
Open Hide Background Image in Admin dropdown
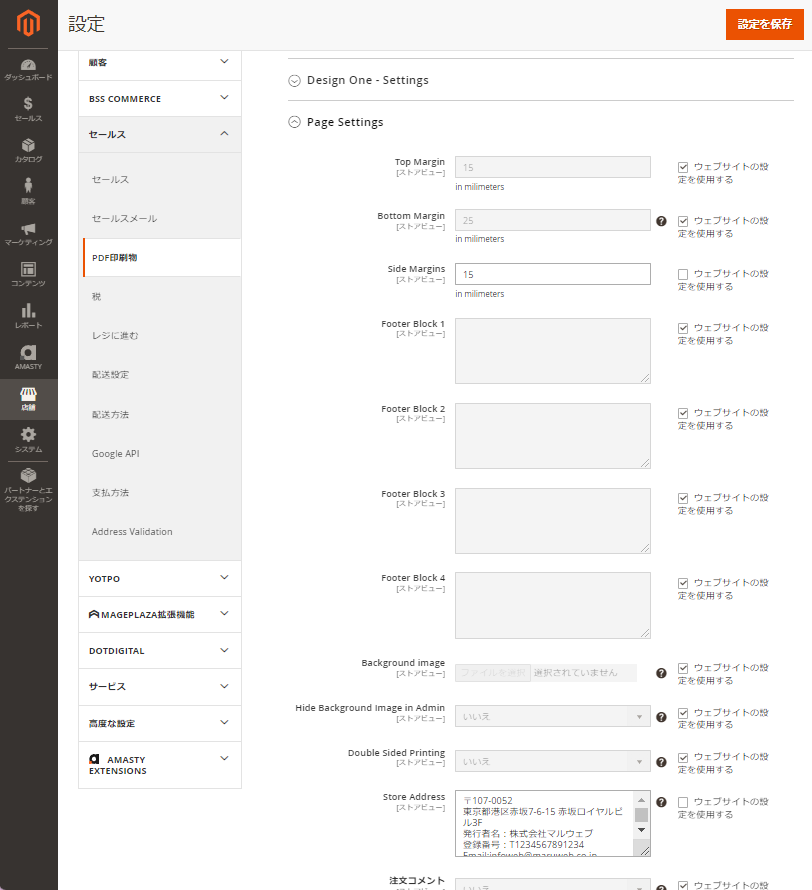[553, 716]
